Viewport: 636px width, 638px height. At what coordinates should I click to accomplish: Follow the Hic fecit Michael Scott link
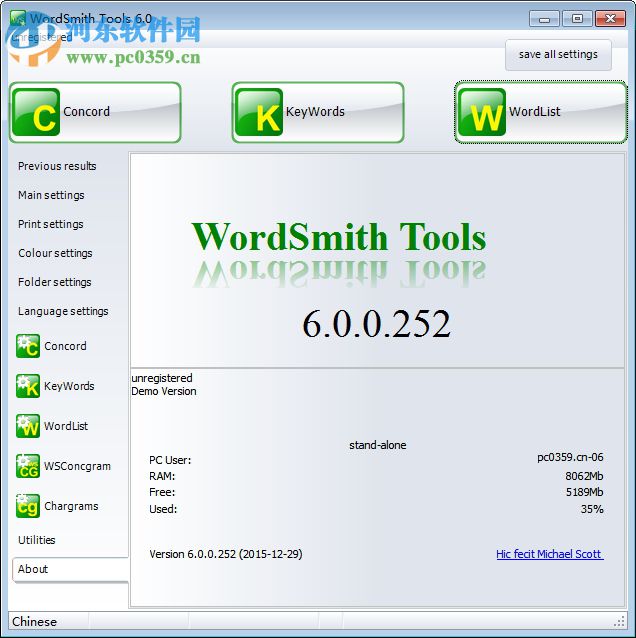[x=550, y=554]
